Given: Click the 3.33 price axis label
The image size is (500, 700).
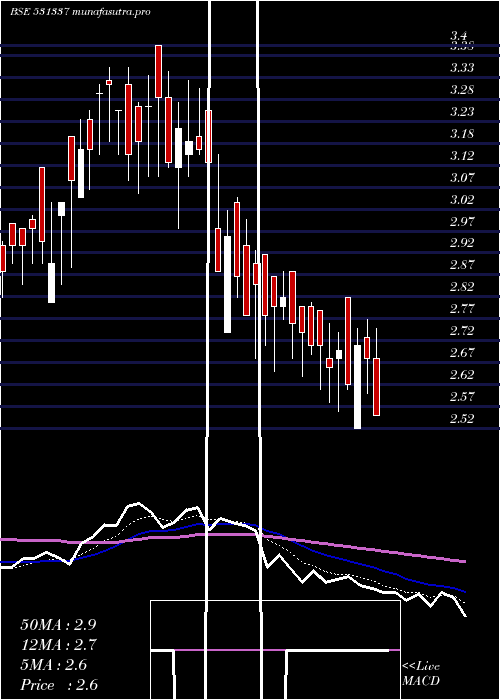Looking at the screenshot, I should point(462,68).
